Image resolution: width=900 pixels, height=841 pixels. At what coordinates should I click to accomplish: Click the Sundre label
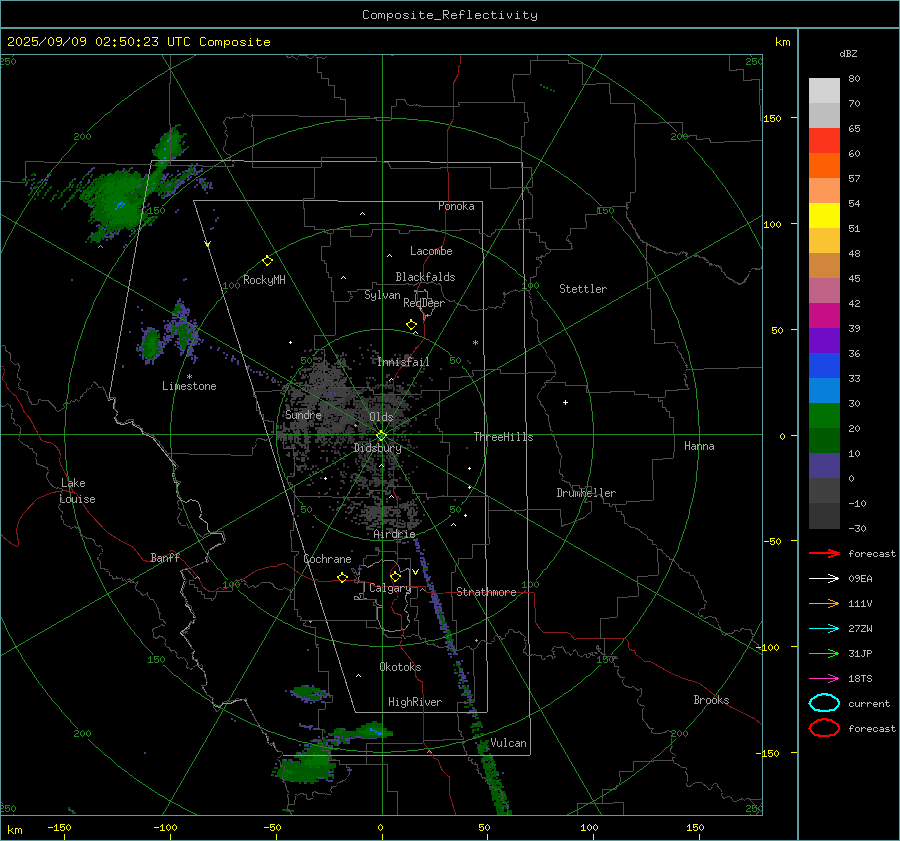click(303, 415)
